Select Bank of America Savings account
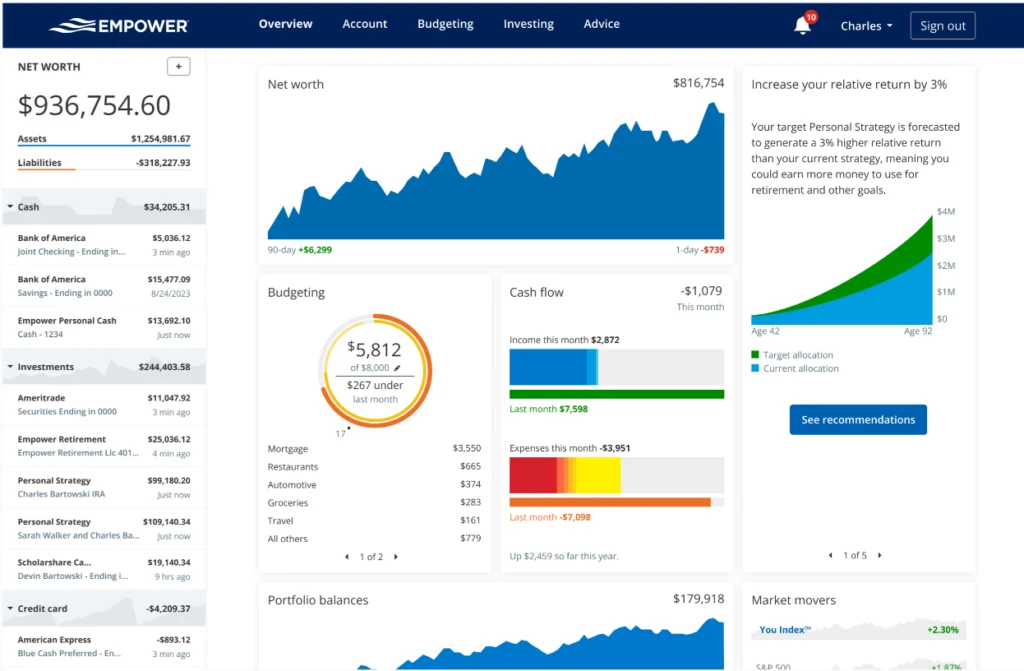The height and width of the screenshot is (671, 1024). (104, 286)
